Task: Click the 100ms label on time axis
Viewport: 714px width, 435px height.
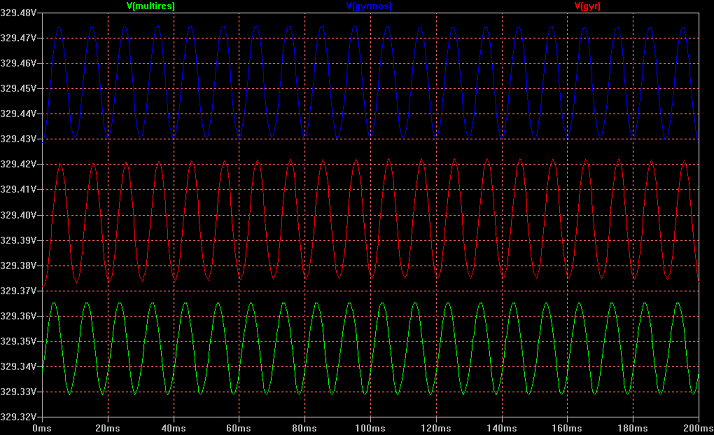Action: (x=370, y=427)
